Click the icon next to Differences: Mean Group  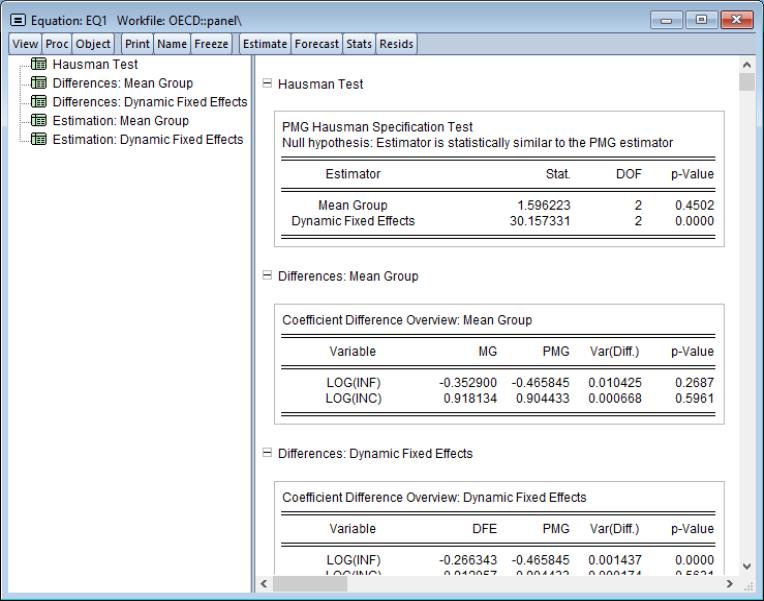41,83
